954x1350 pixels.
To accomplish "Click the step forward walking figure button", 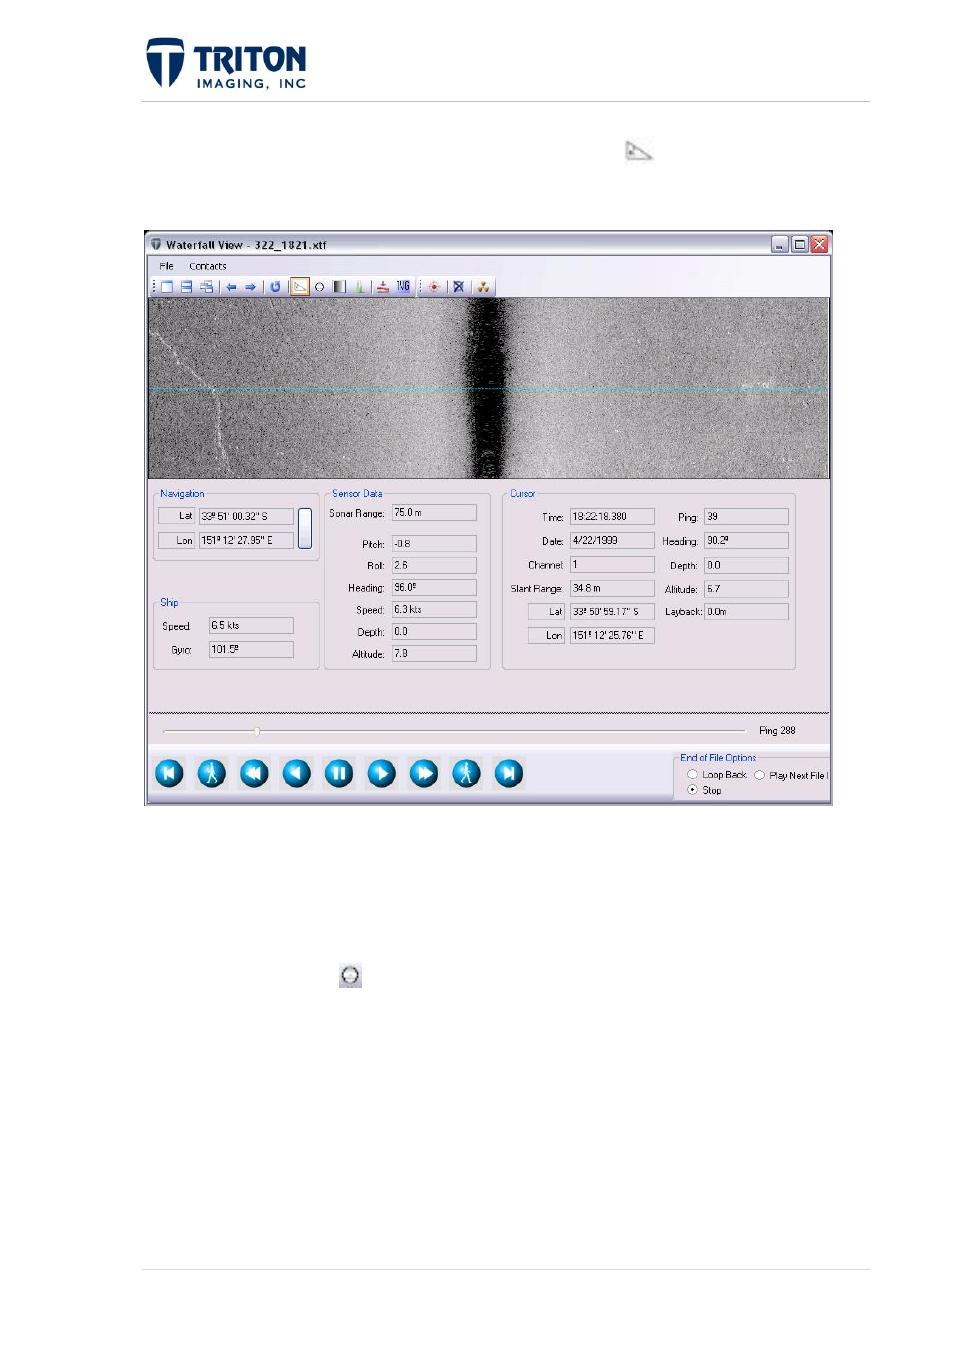I will [467, 773].
